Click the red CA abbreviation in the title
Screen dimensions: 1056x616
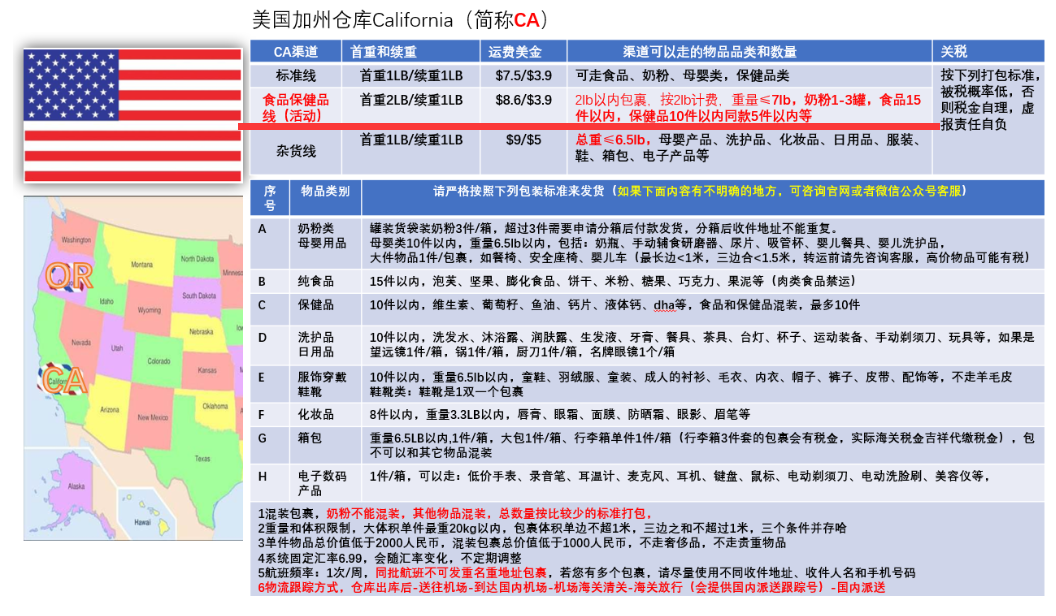(x=527, y=20)
